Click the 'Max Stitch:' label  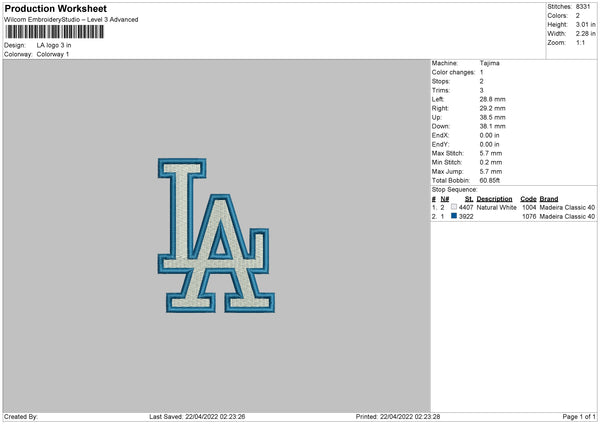click(448, 153)
